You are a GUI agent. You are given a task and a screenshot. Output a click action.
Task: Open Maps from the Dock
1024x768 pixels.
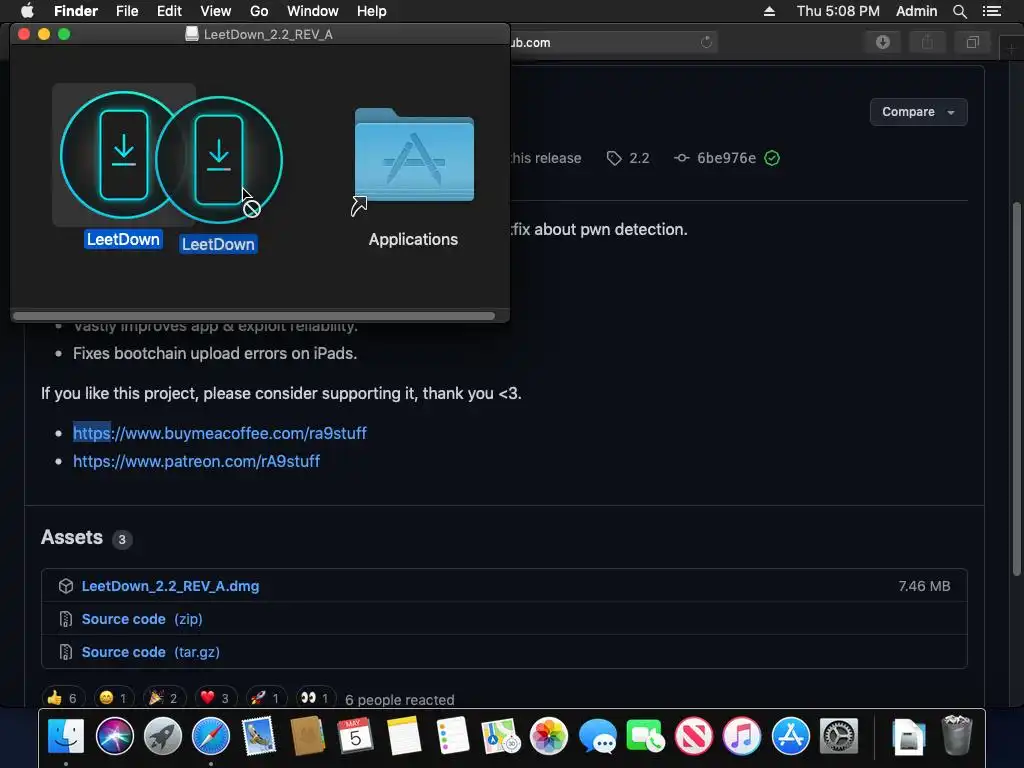point(501,737)
